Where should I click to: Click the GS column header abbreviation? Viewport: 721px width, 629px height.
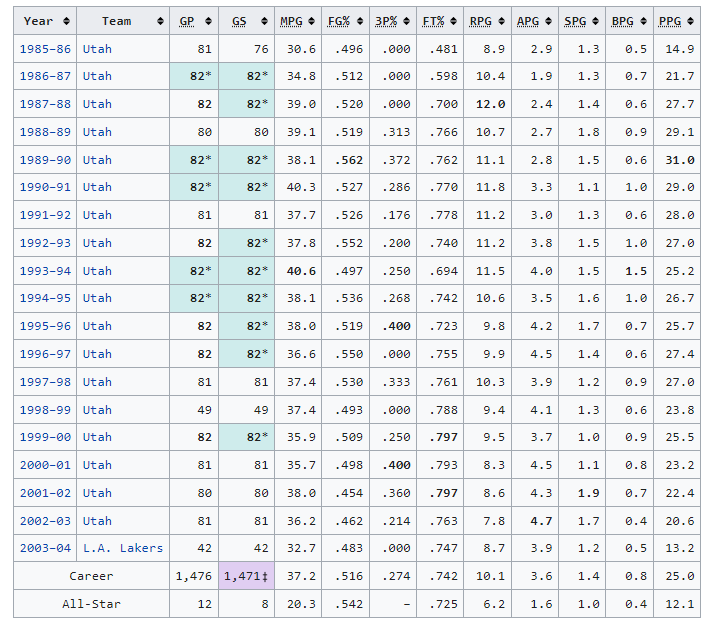coord(239,21)
